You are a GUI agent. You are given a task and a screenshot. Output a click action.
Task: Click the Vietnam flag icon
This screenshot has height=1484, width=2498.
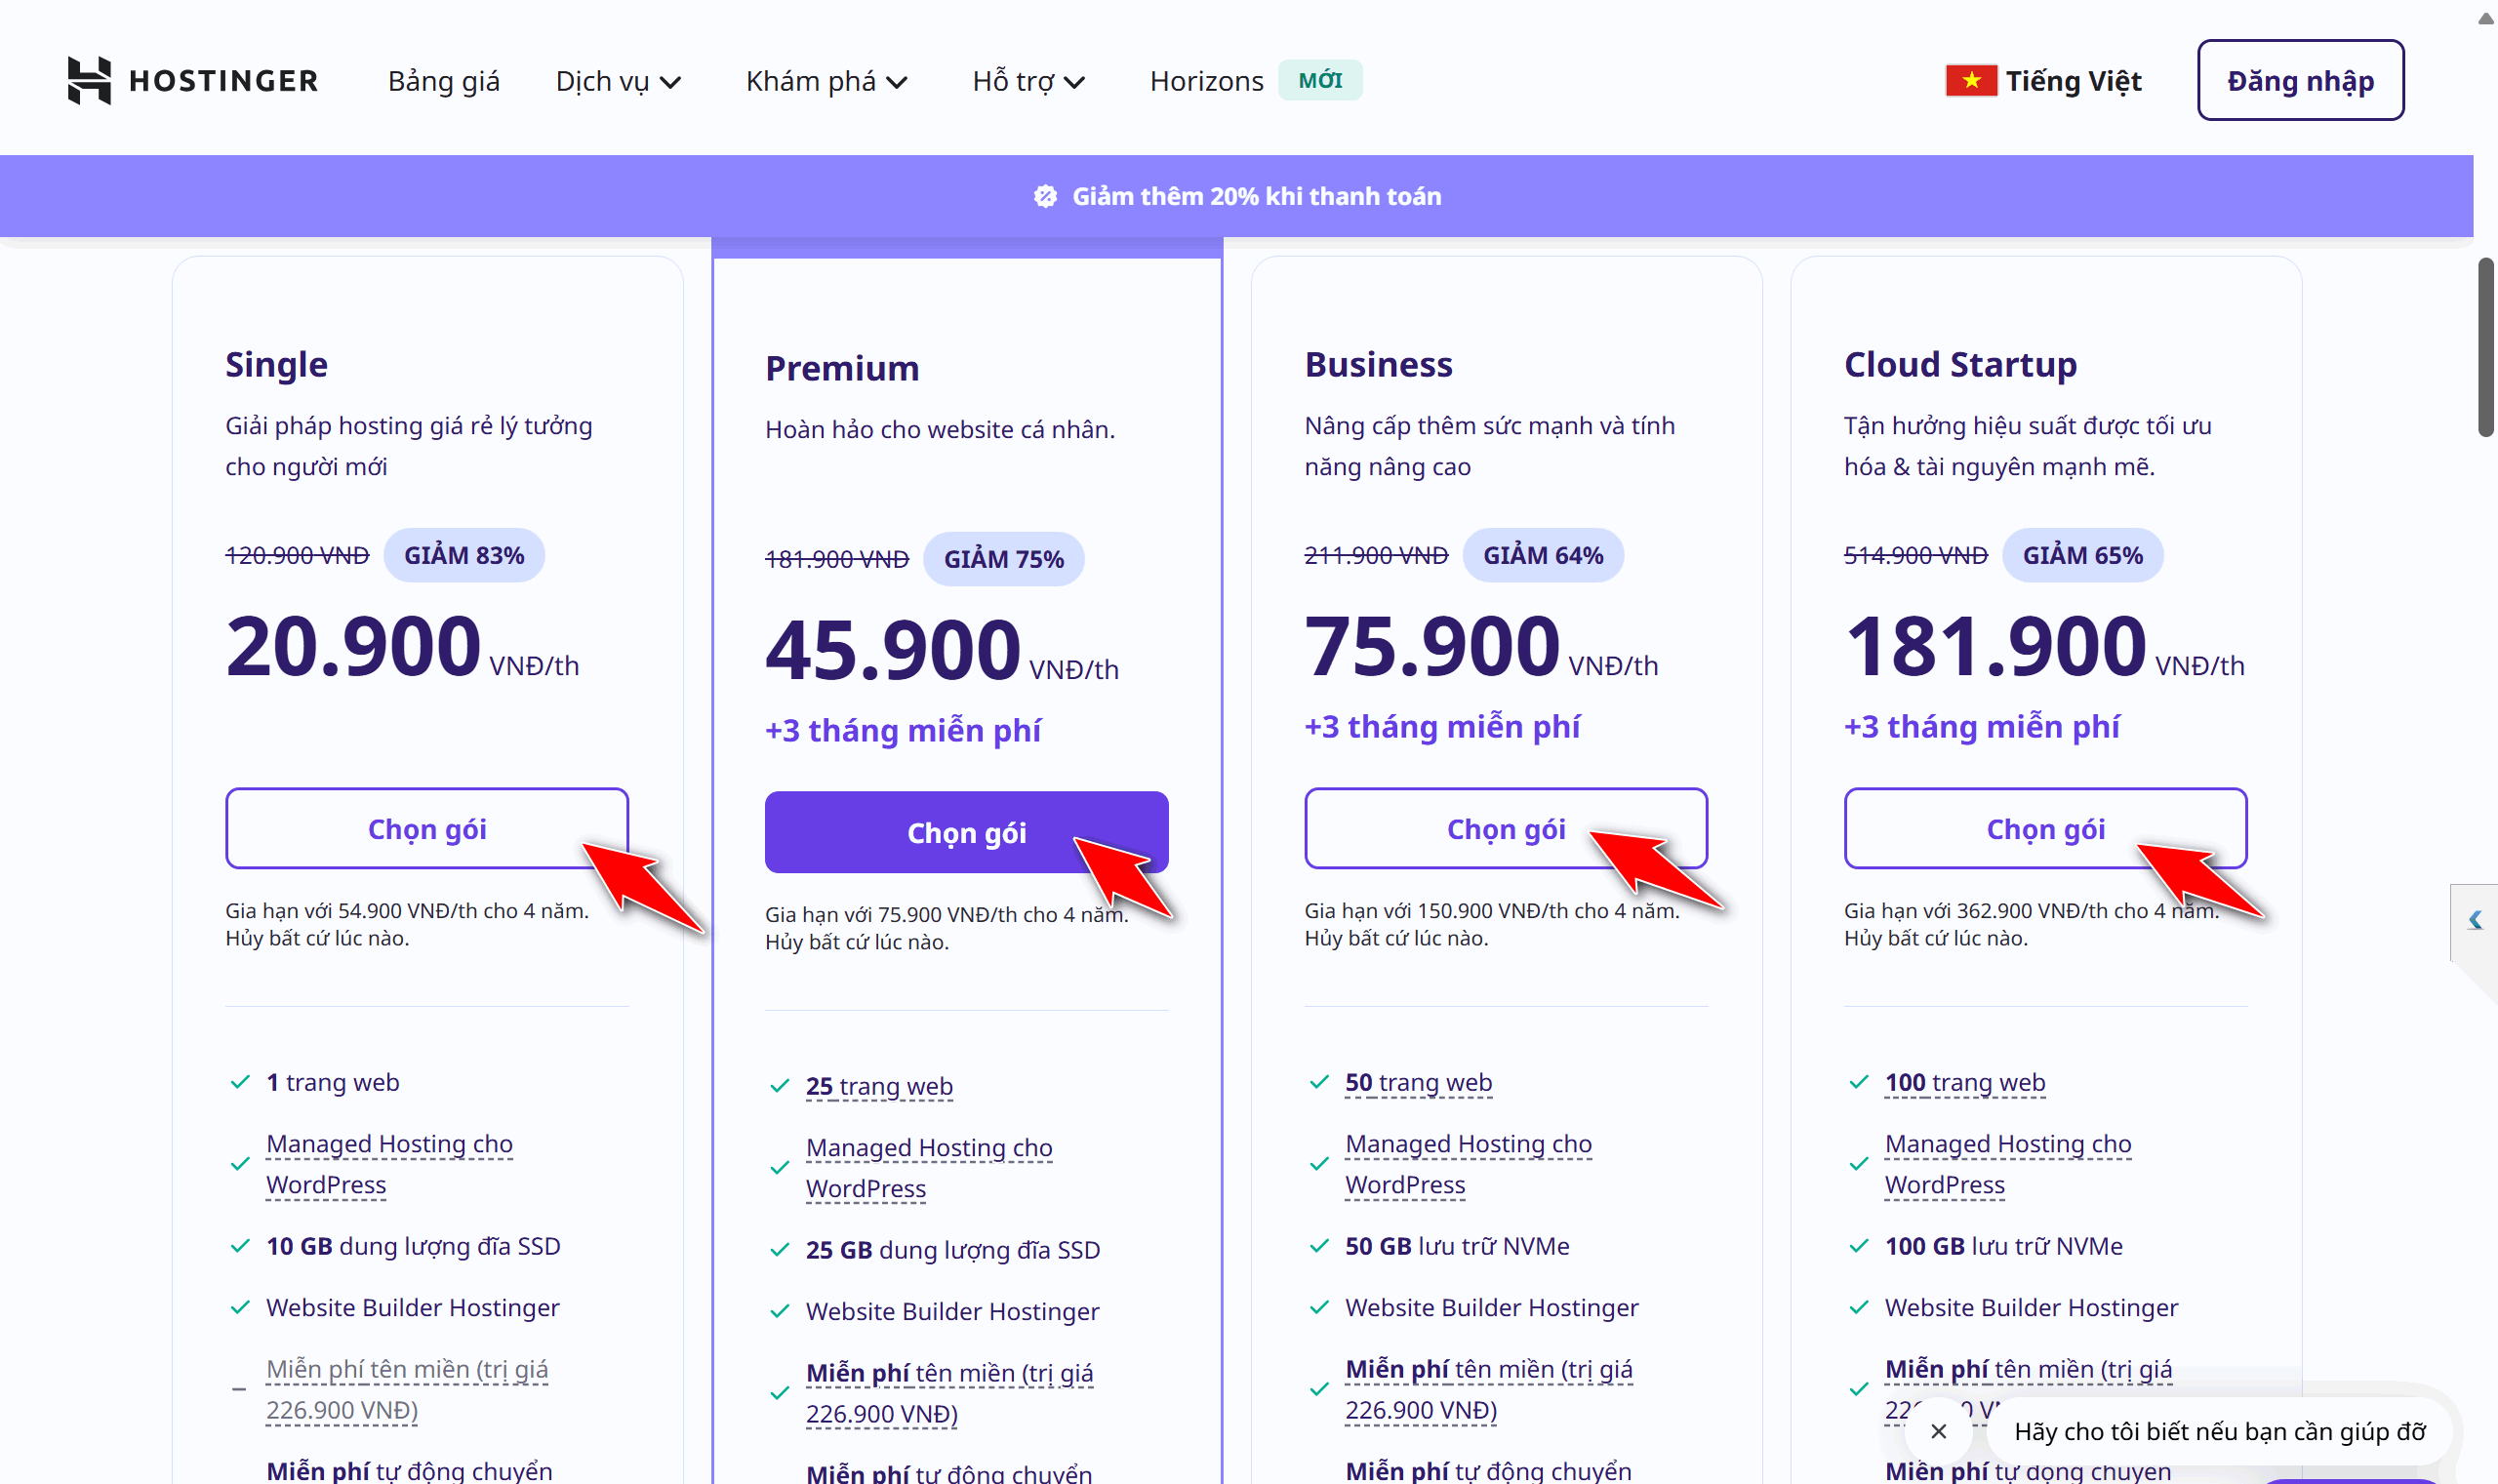tap(1970, 80)
